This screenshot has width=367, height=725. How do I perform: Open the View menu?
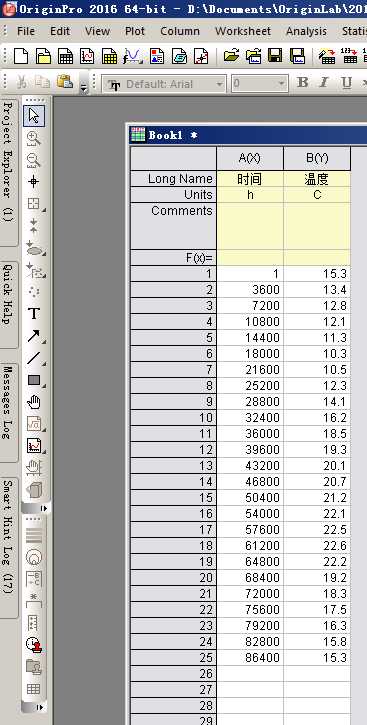[98, 31]
